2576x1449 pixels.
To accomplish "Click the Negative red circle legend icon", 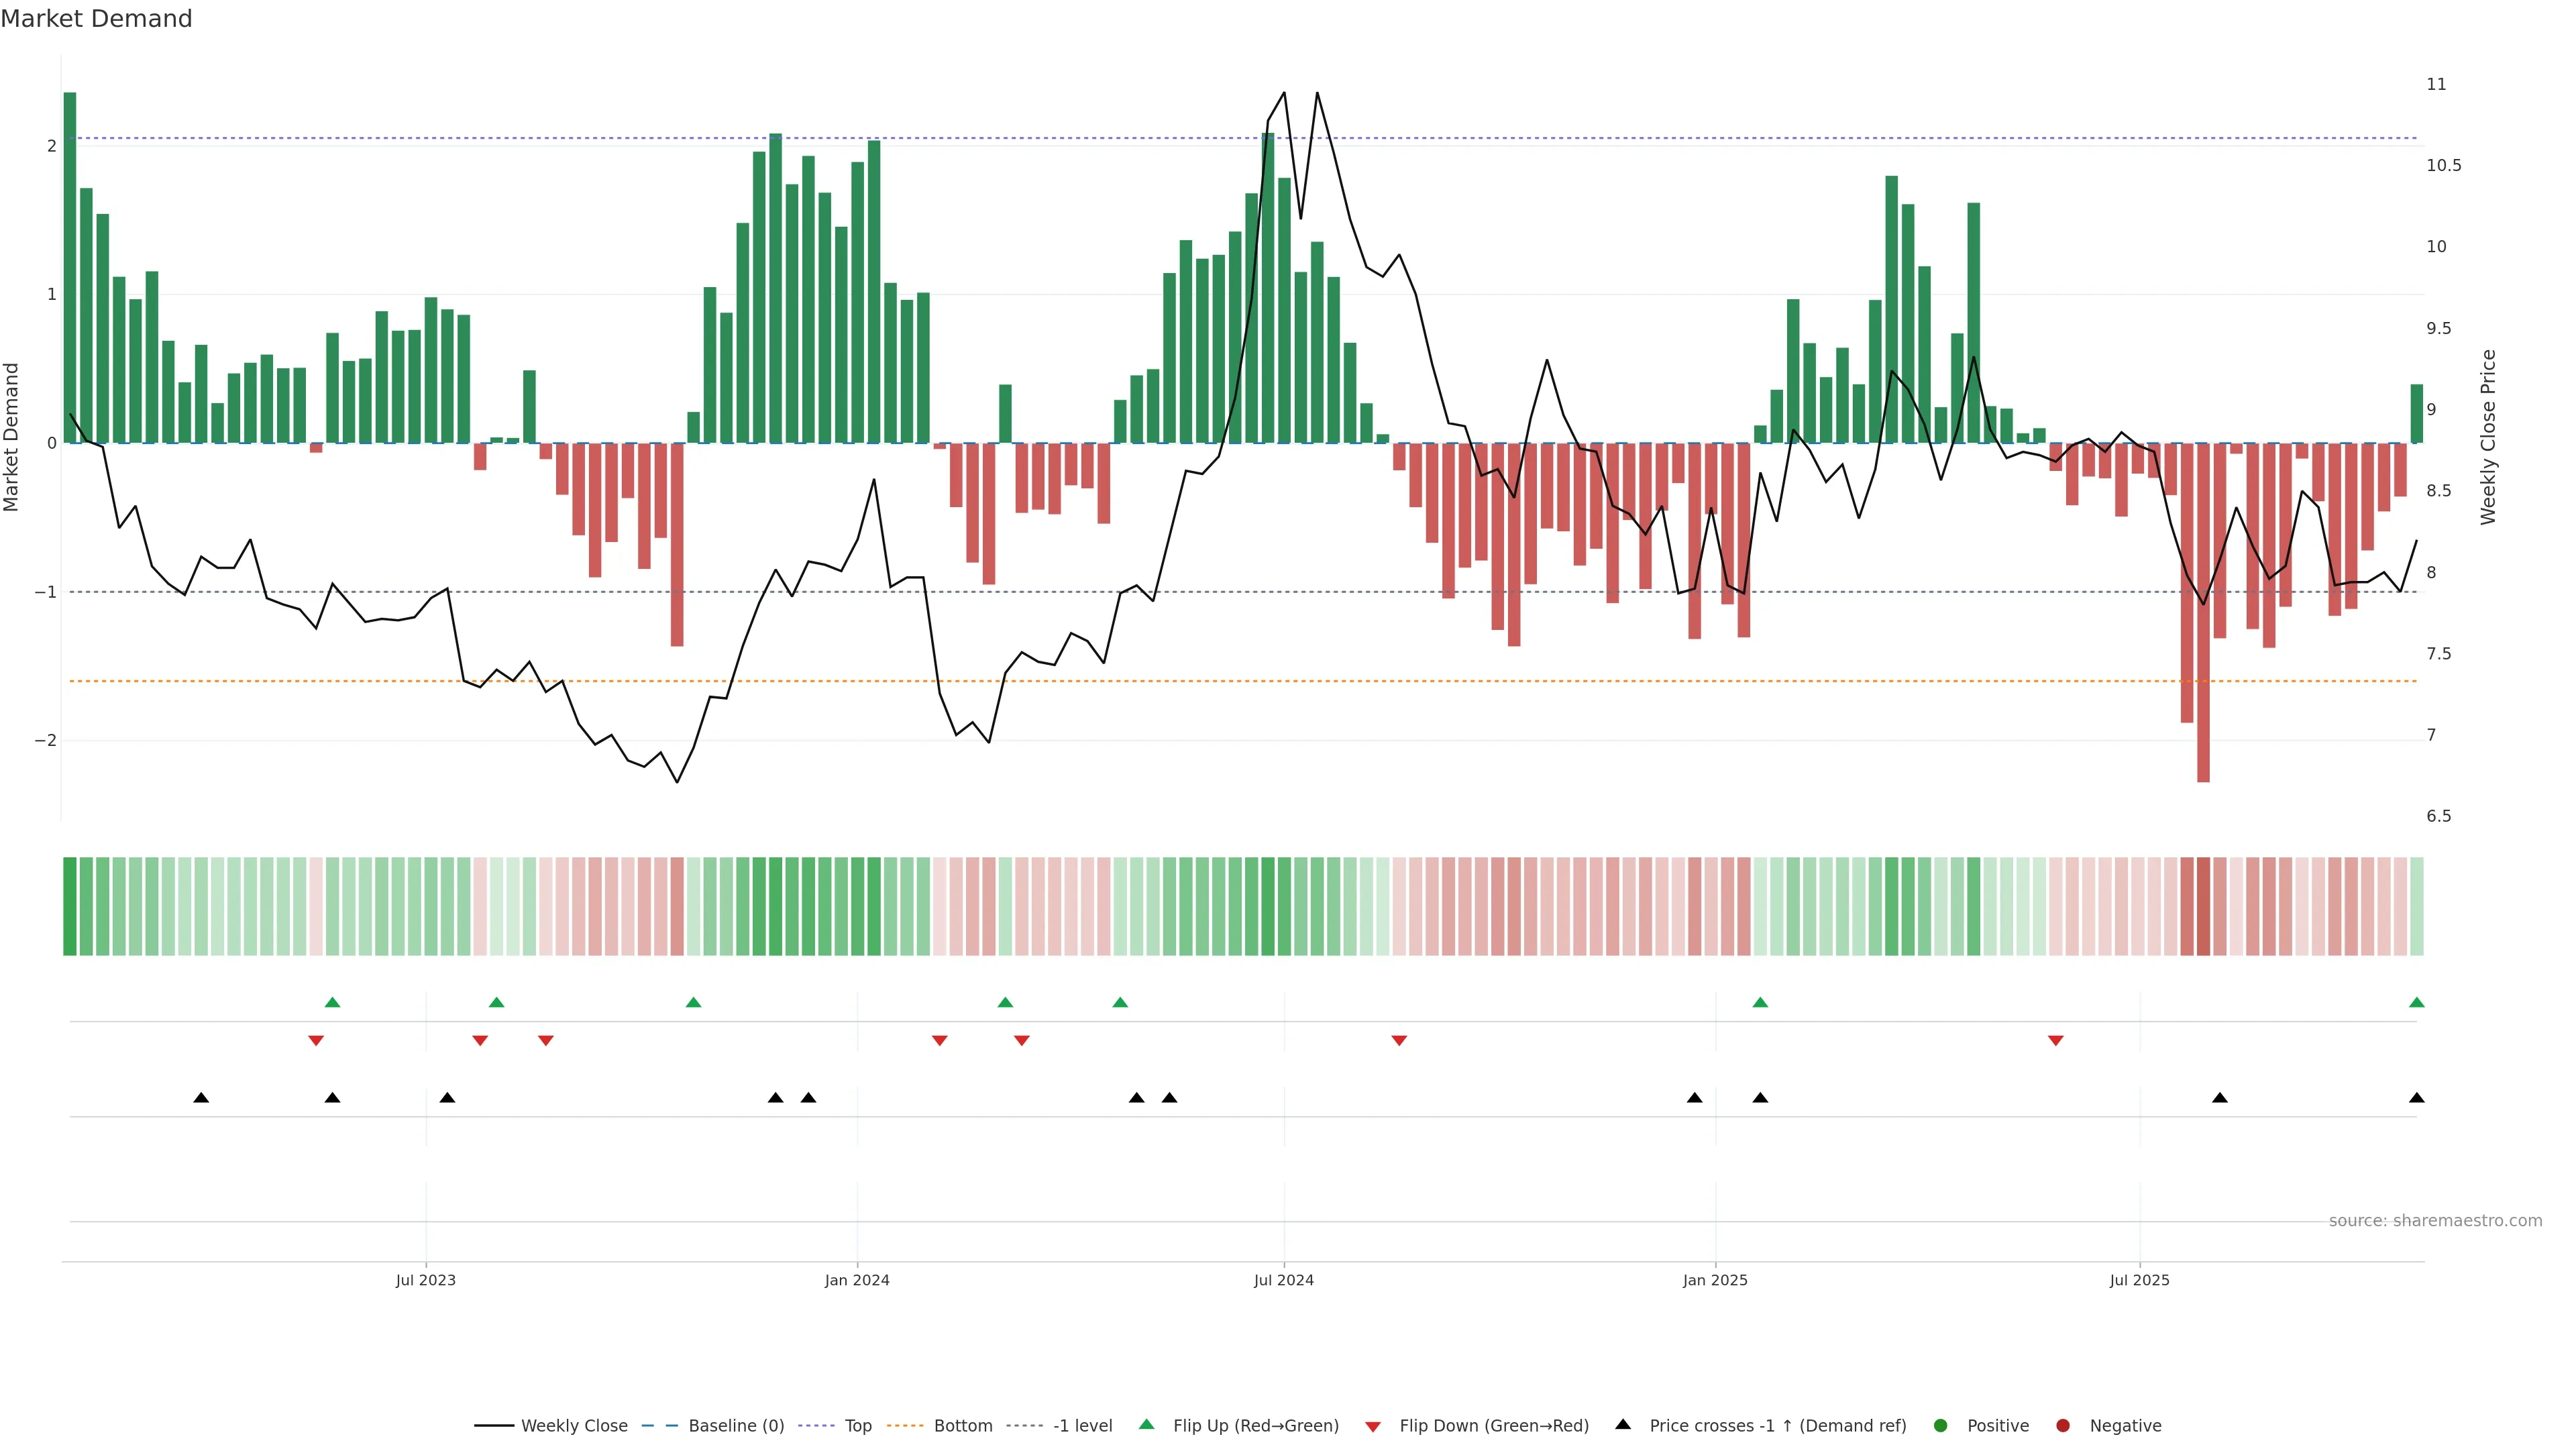I will (x=2063, y=1426).
